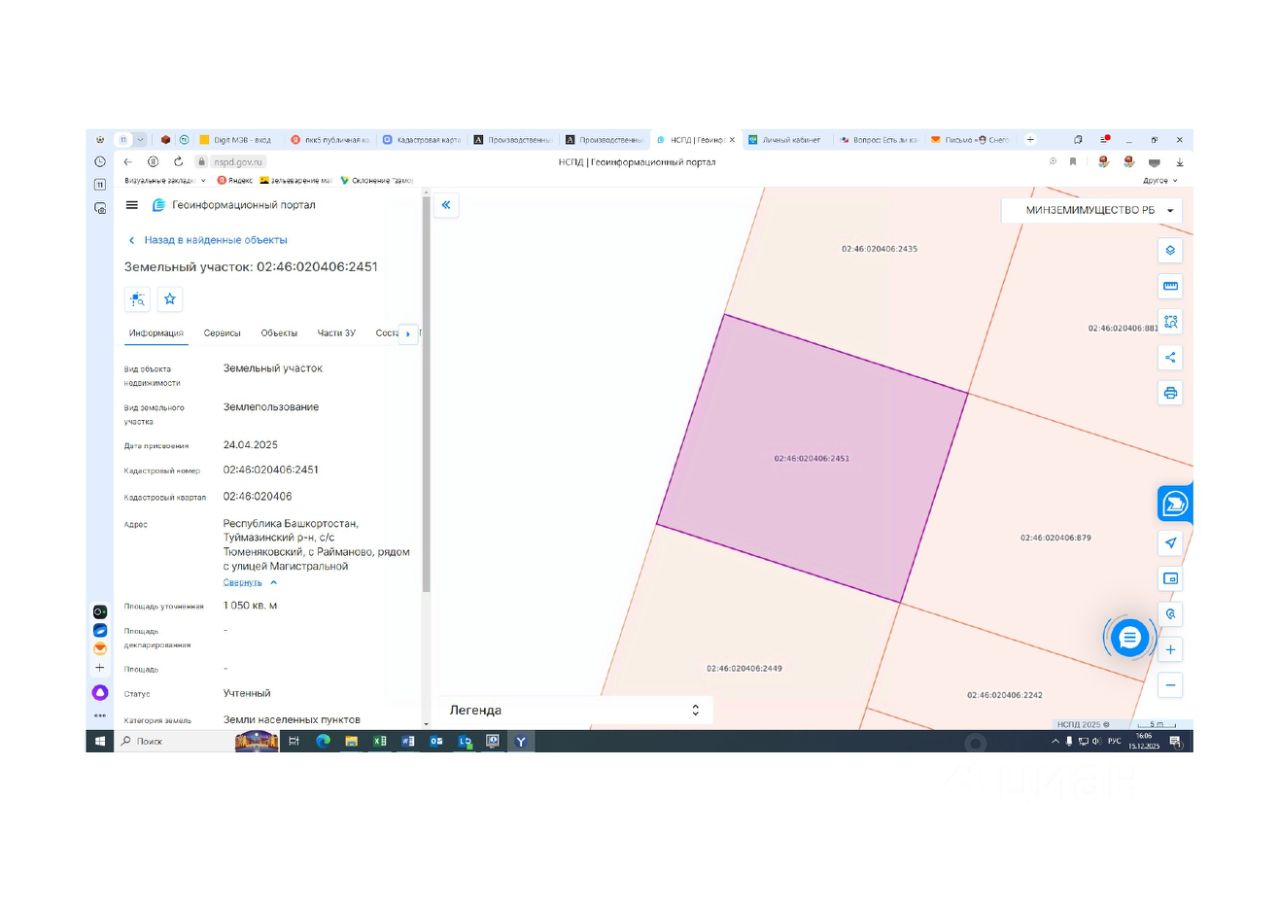1280x905 pixels.
Task: Launch Alice assistant in the sidebar
Action: coord(100,692)
